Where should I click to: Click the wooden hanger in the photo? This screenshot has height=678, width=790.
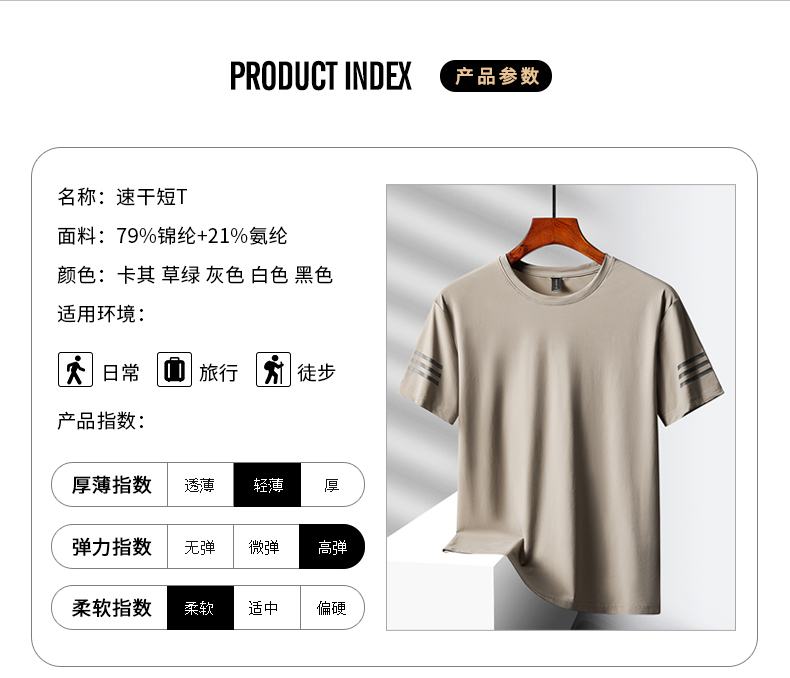554,239
